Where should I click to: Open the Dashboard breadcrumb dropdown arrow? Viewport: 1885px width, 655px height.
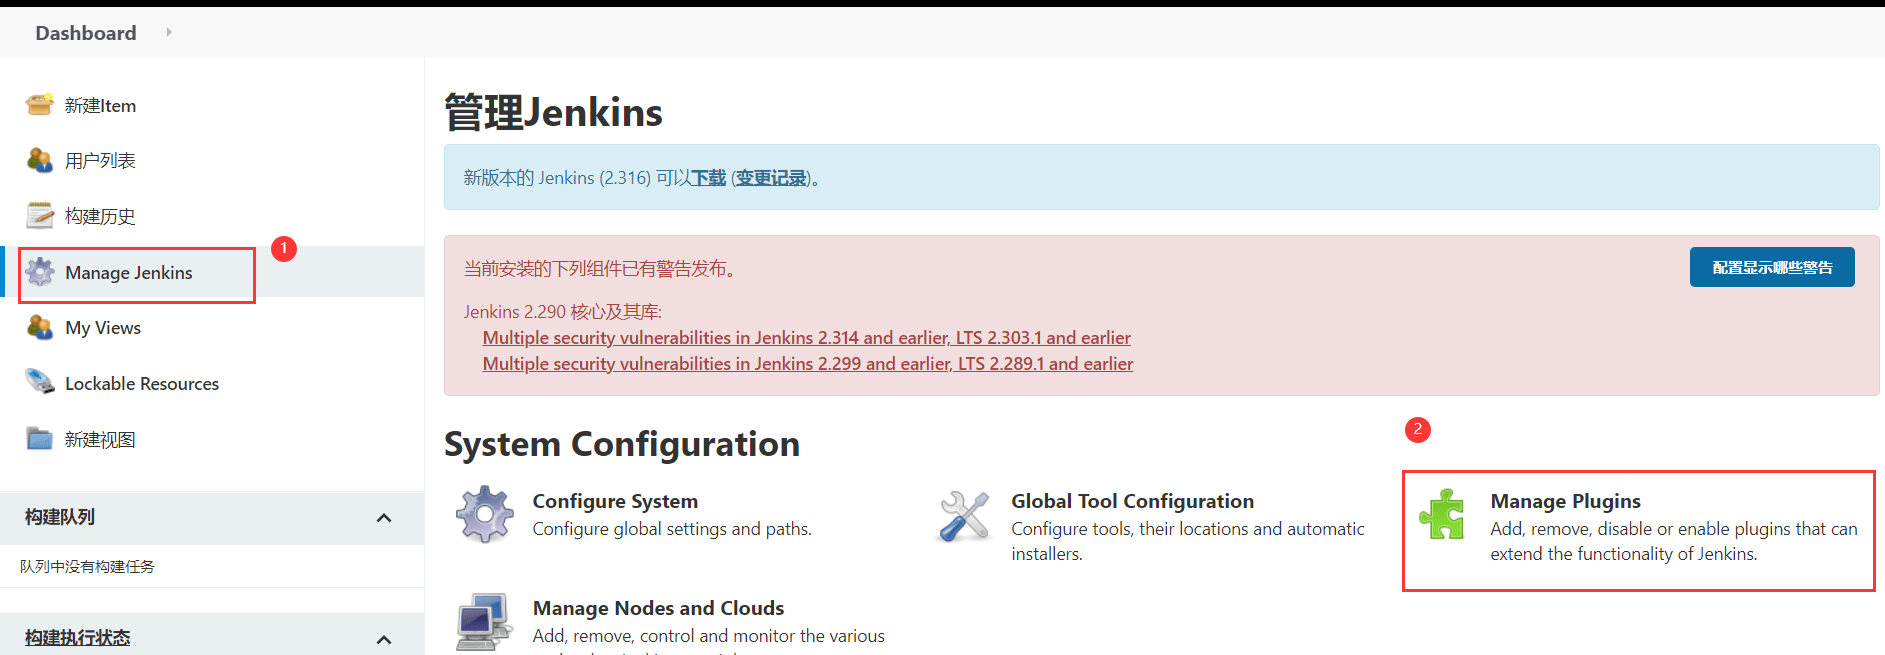[169, 32]
